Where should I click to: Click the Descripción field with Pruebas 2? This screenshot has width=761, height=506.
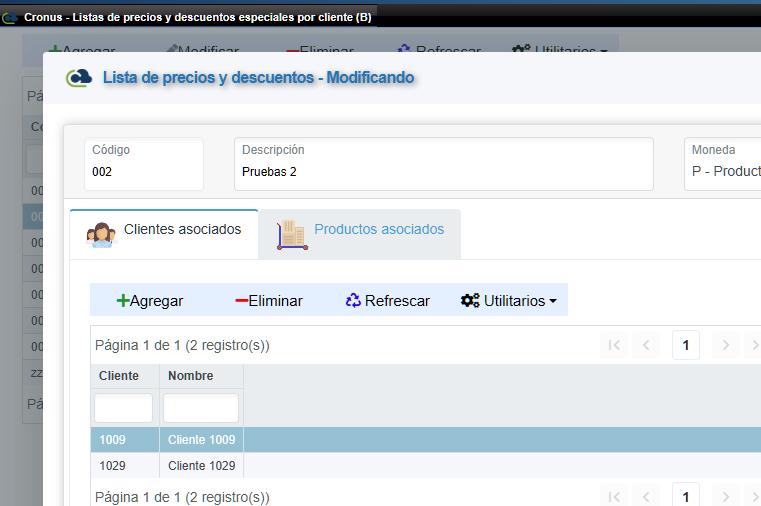pos(443,171)
